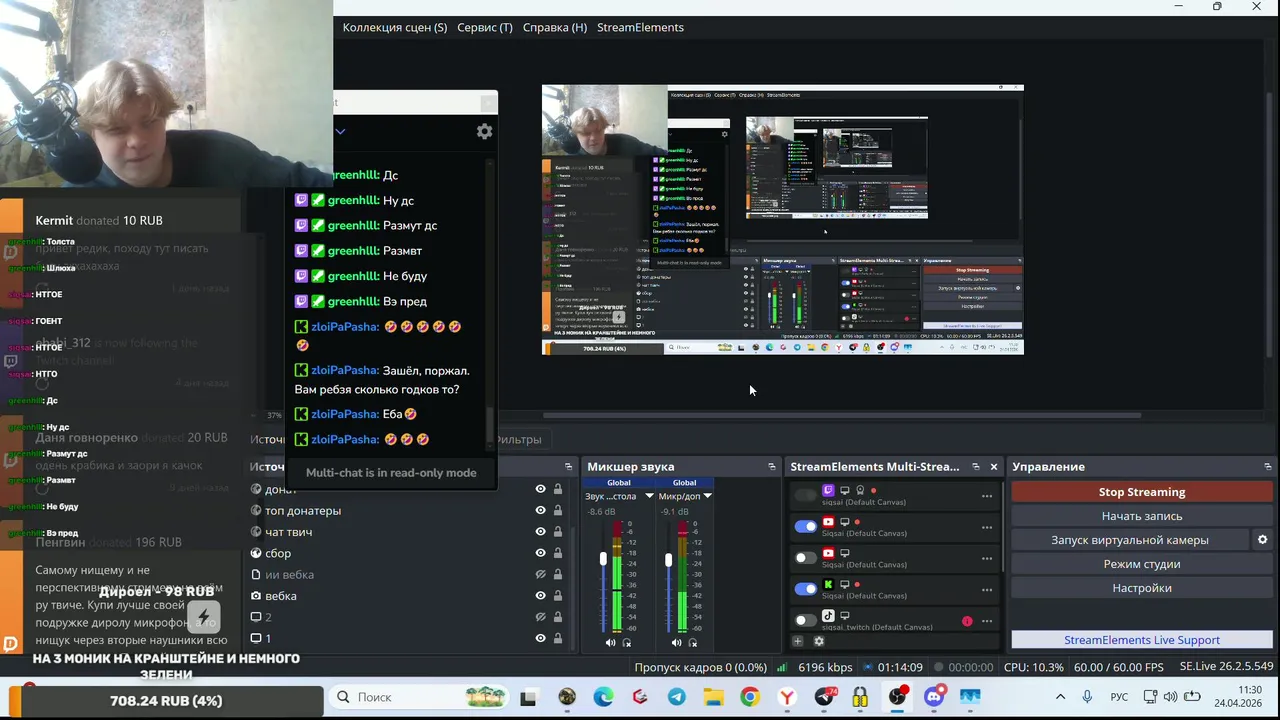Open Yandex Browser from the taskbar
This screenshot has width=1280, height=720.
click(788, 697)
